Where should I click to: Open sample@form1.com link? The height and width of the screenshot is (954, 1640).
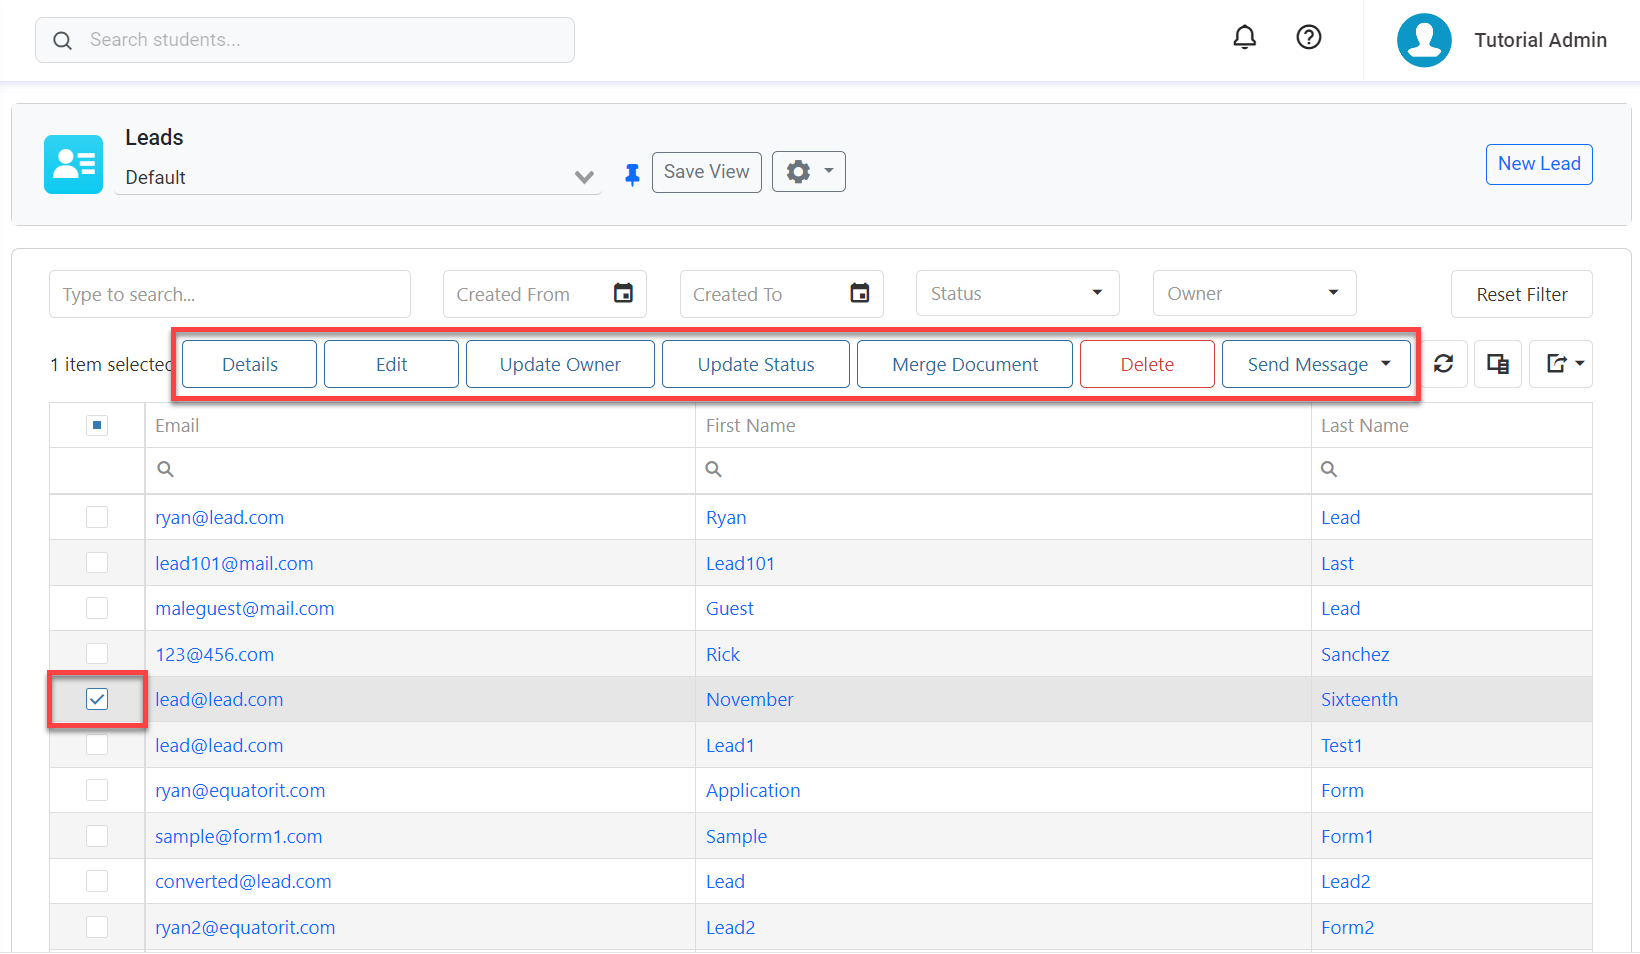(239, 836)
